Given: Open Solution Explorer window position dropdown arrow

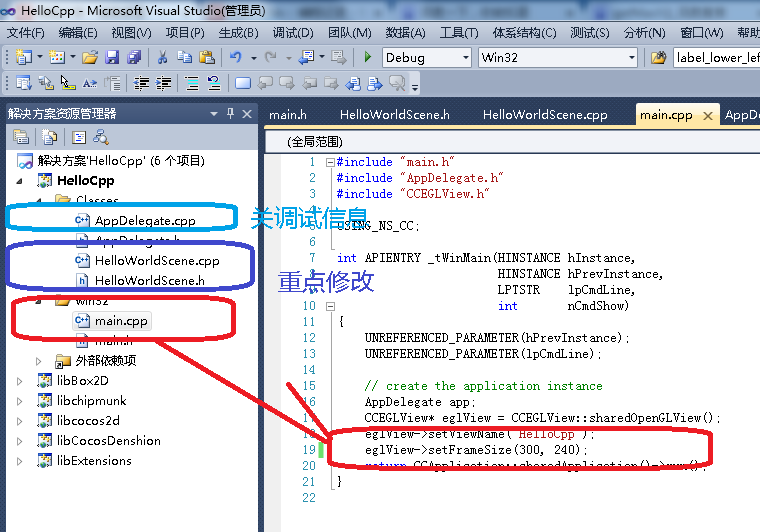Looking at the screenshot, I should (x=214, y=114).
